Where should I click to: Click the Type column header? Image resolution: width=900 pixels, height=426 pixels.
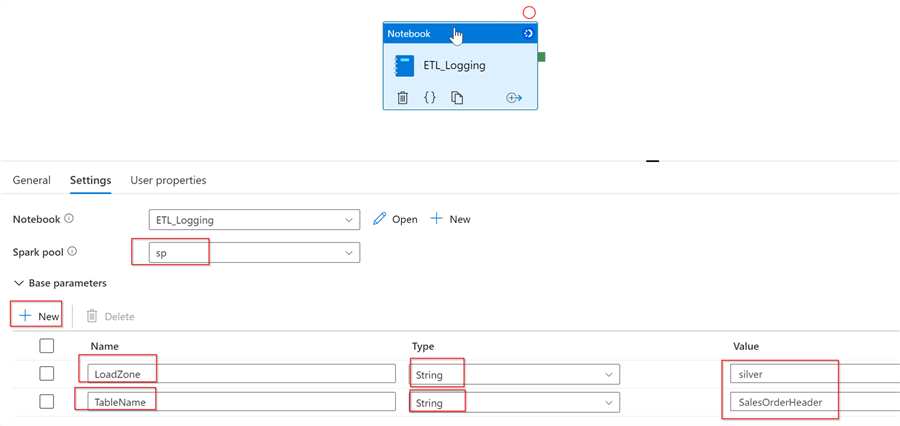[x=423, y=346]
